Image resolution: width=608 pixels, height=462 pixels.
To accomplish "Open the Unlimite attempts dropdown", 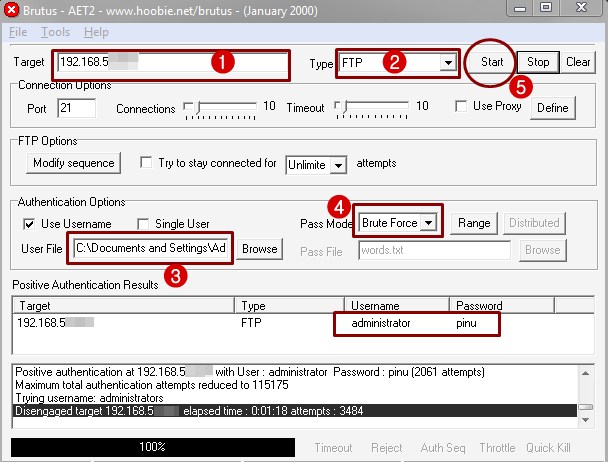I will (338, 165).
